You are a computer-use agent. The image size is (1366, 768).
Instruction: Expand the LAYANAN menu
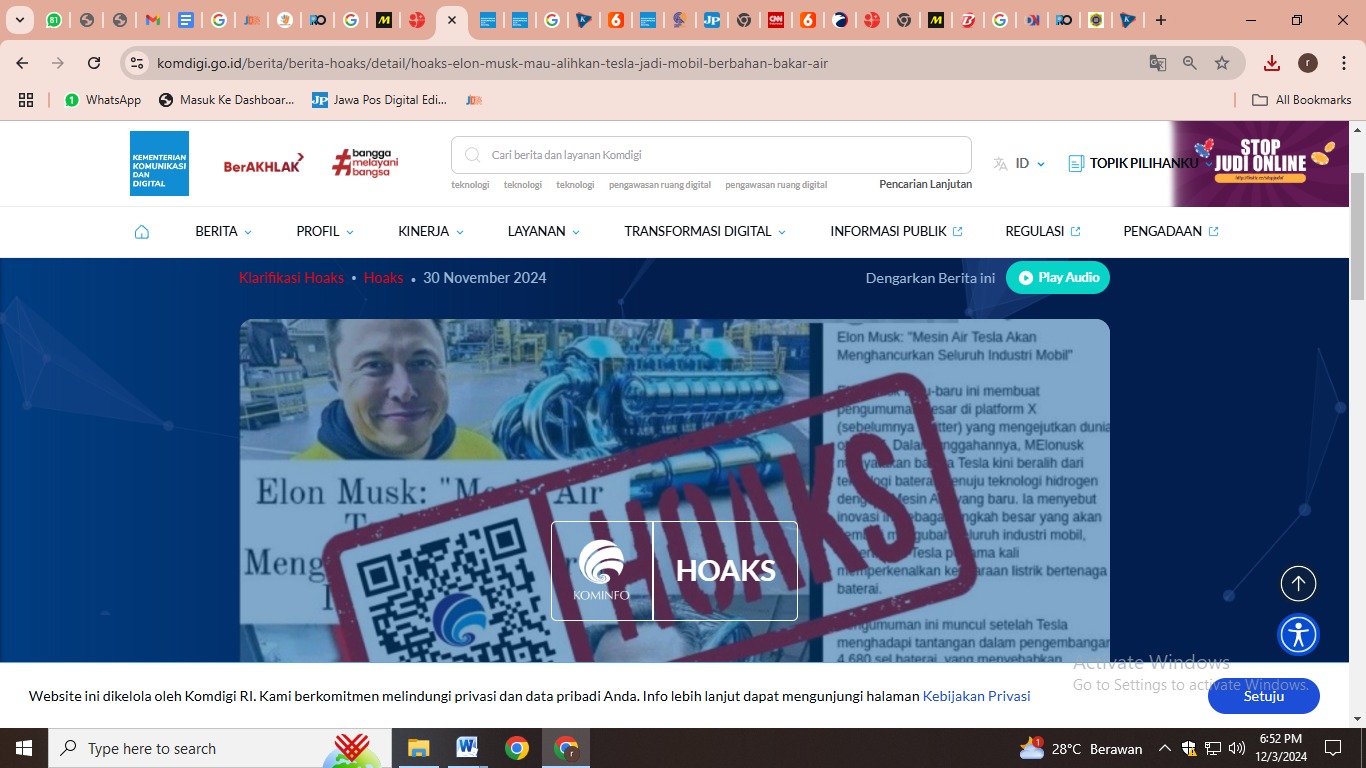tap(544, 232)
